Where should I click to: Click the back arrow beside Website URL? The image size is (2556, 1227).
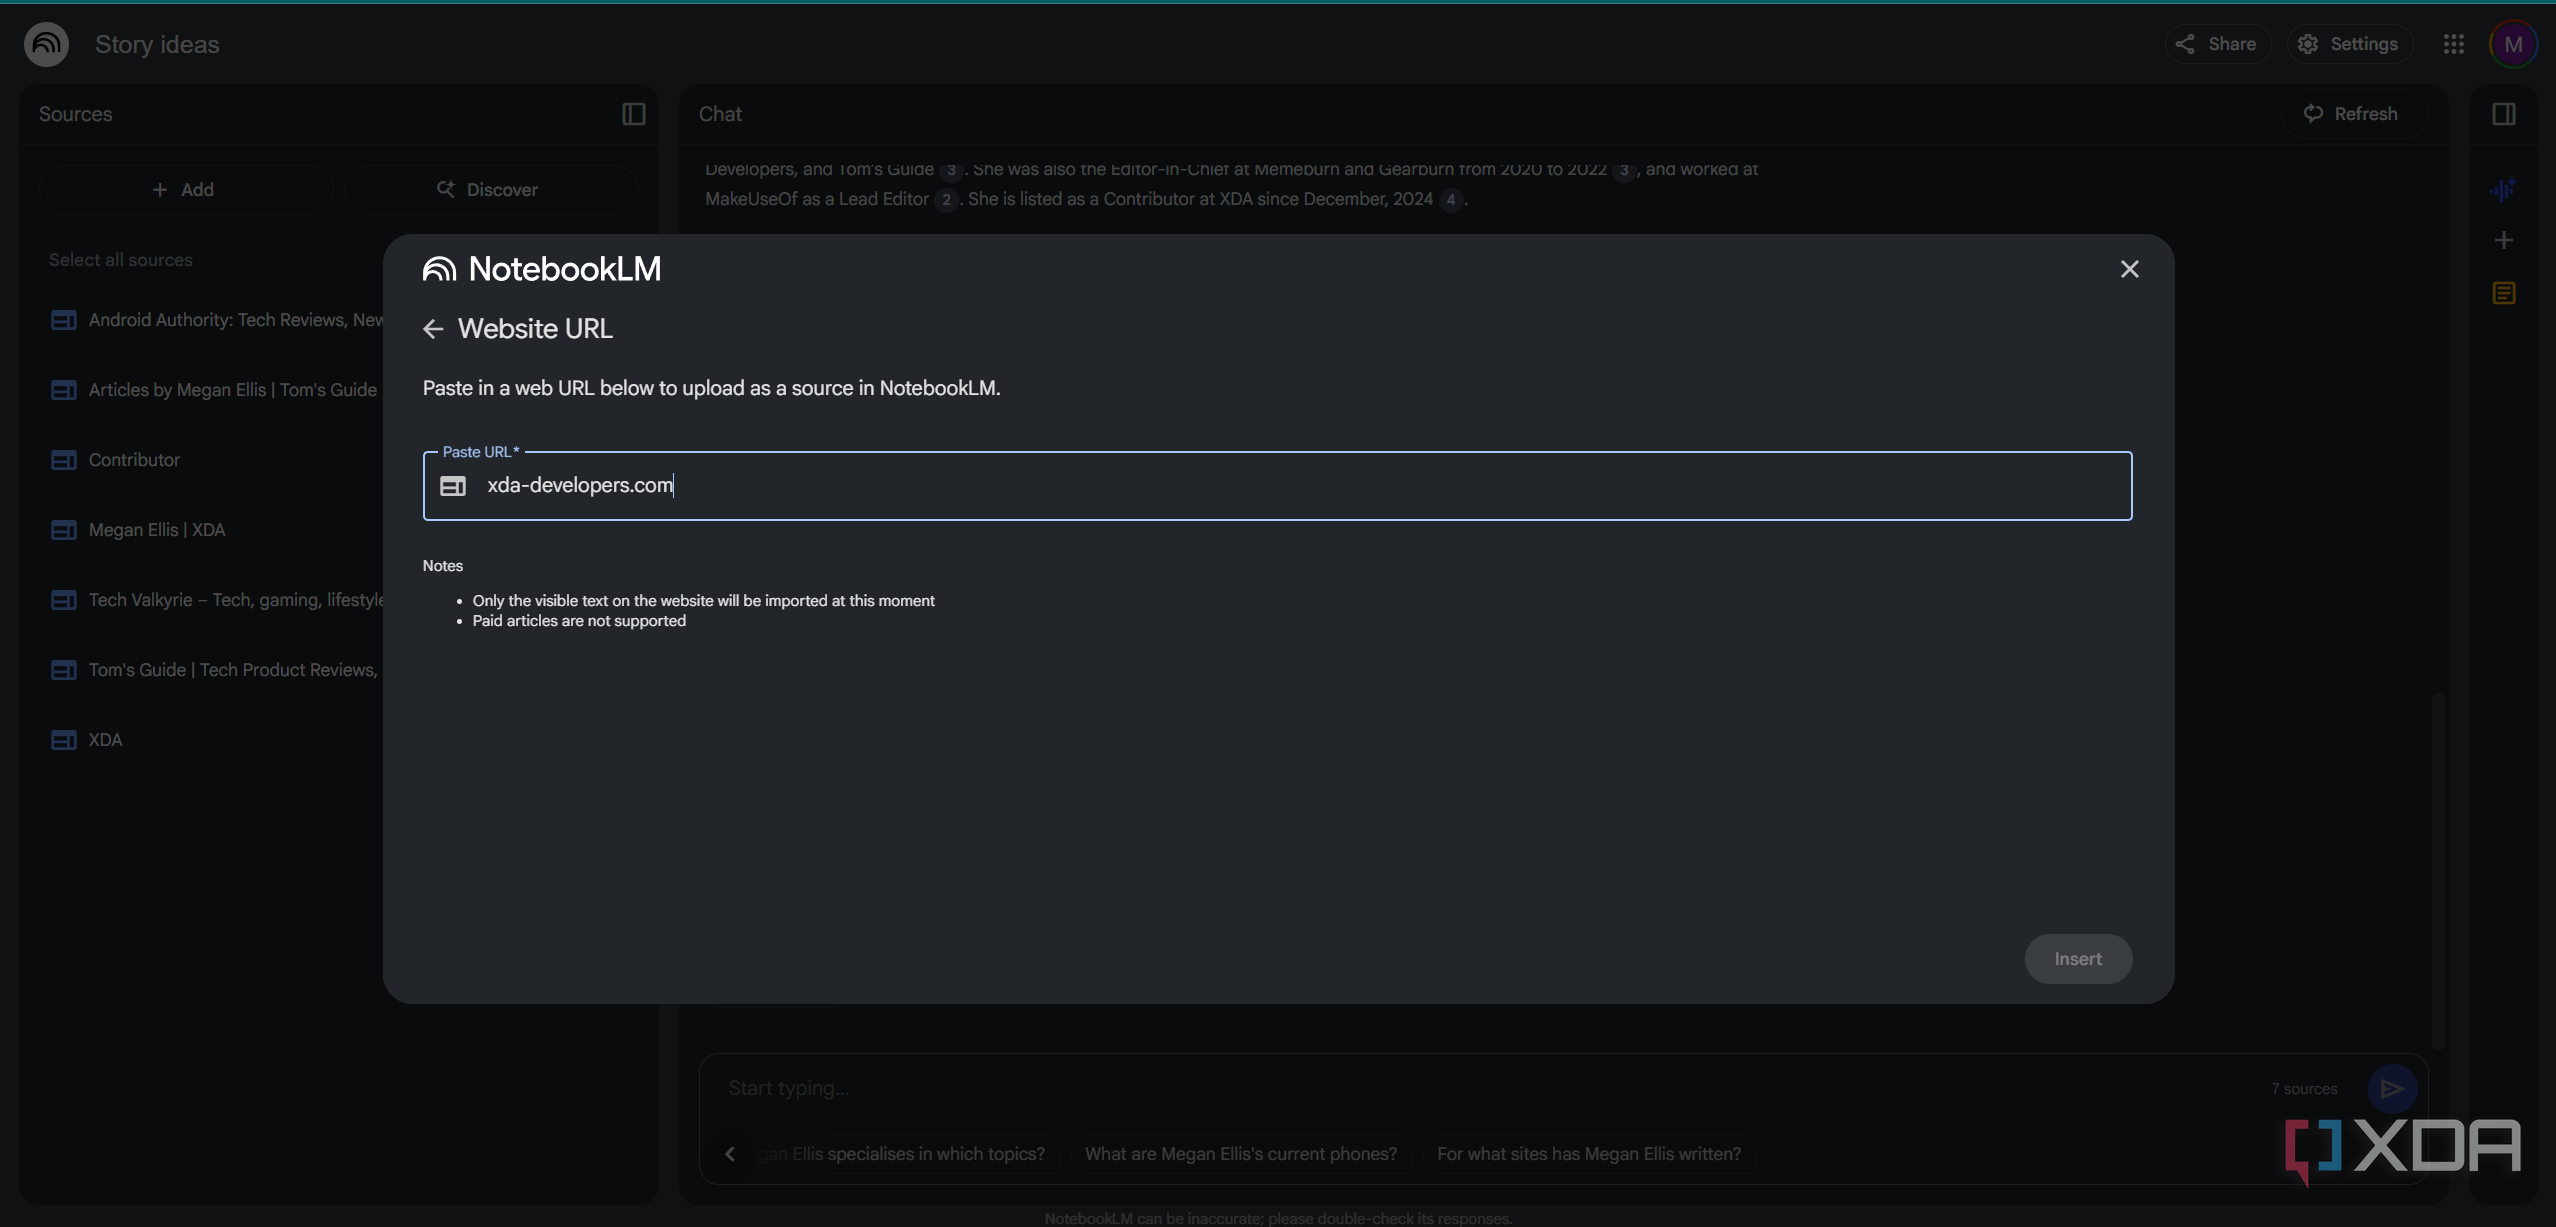point(433,329)
